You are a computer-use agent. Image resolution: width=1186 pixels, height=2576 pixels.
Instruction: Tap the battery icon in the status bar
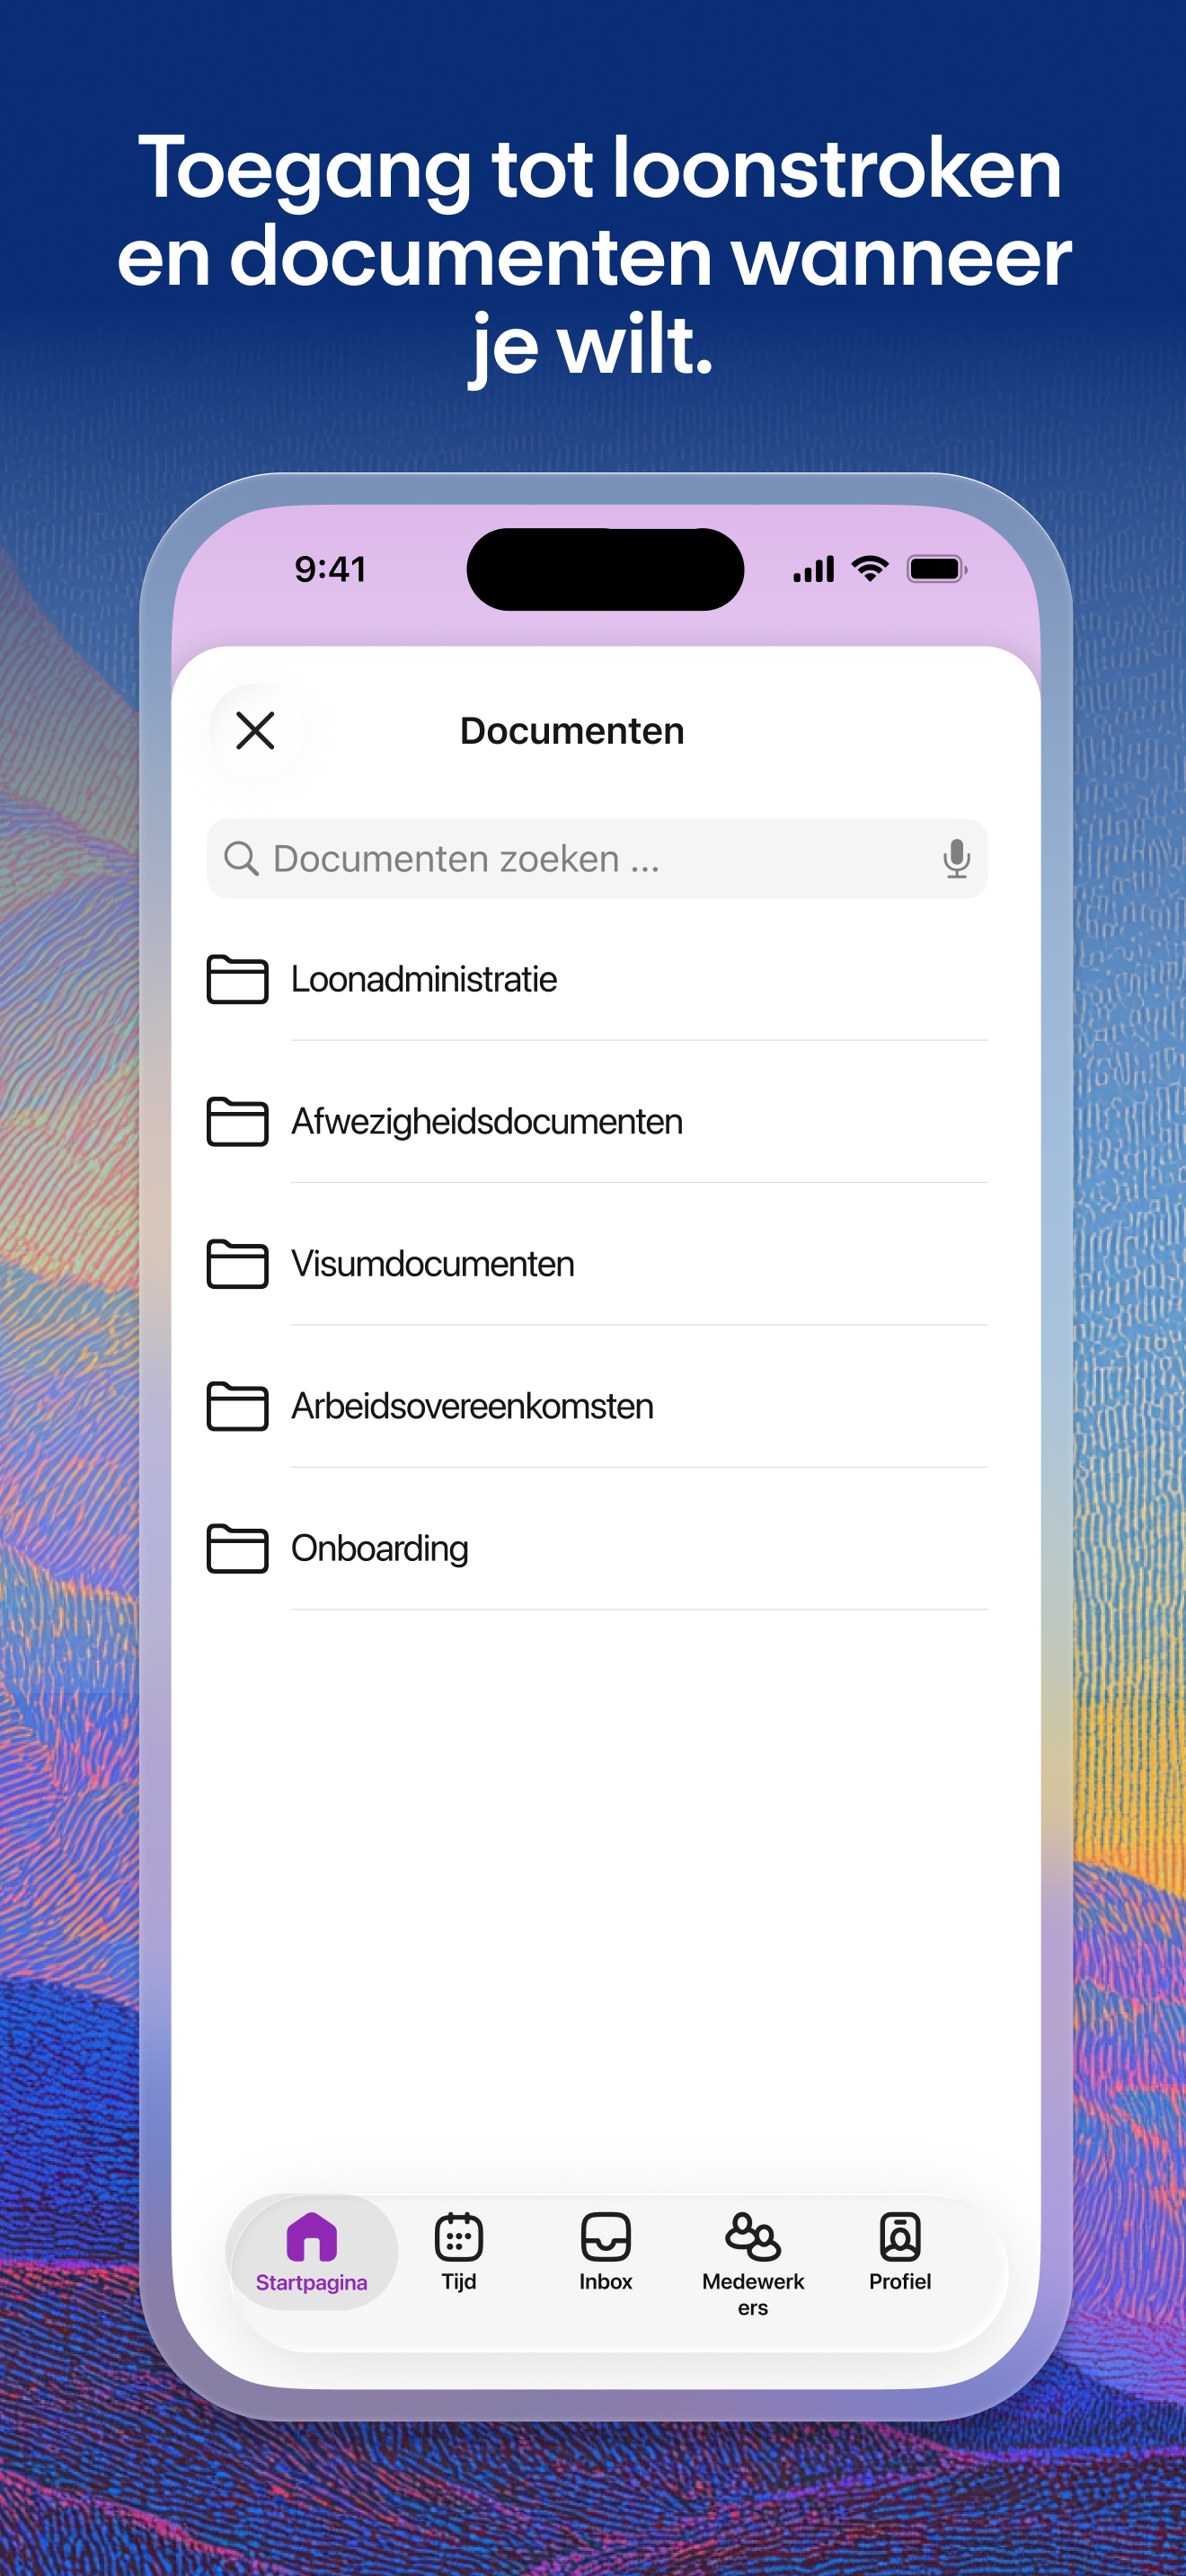[x=937, y=569]
